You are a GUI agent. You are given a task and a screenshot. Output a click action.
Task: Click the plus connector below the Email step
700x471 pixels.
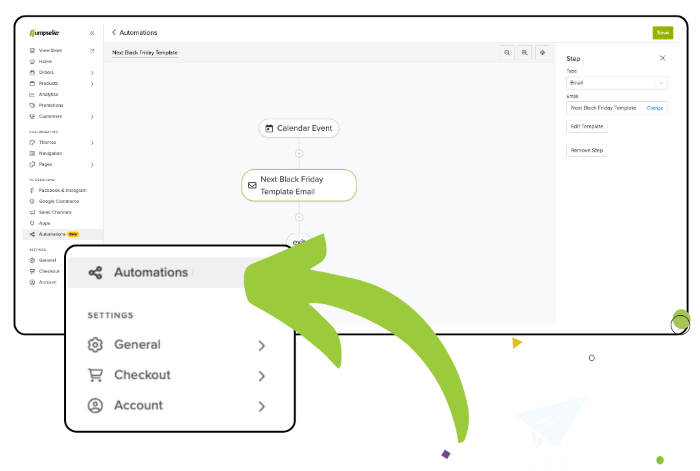tap(298, 216)
